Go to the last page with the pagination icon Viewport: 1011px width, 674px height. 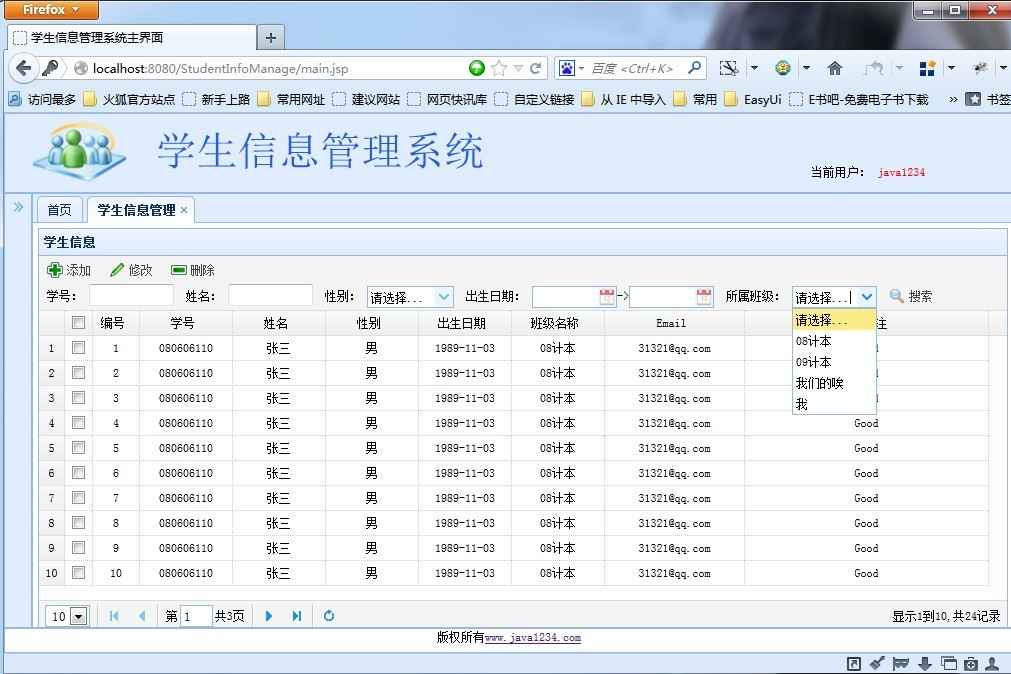tap(297, 616)
